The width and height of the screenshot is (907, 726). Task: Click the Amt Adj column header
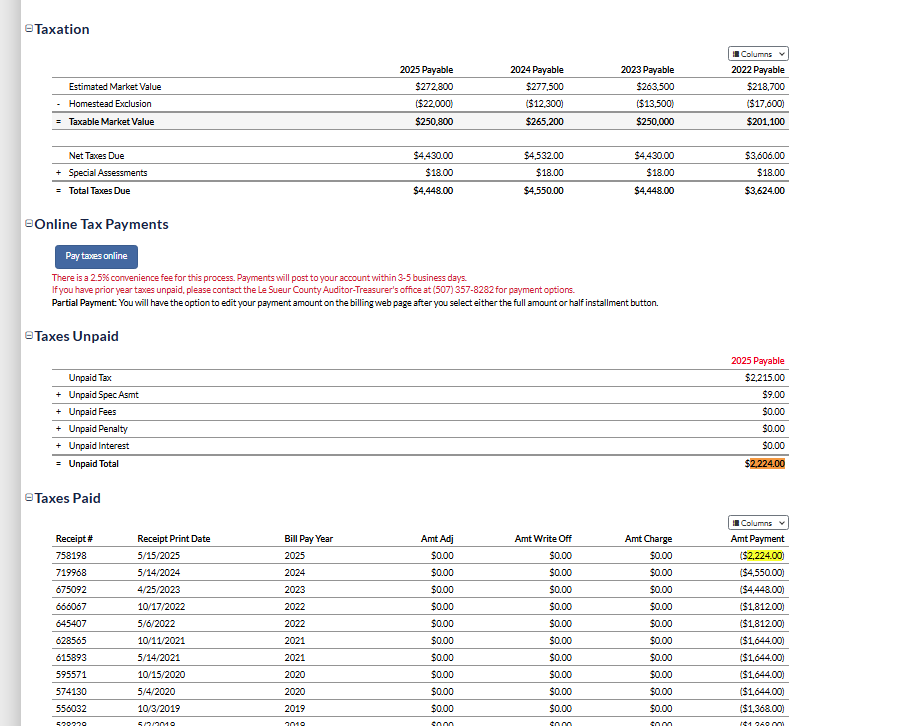pyautogui.click(x=437, y=539)
